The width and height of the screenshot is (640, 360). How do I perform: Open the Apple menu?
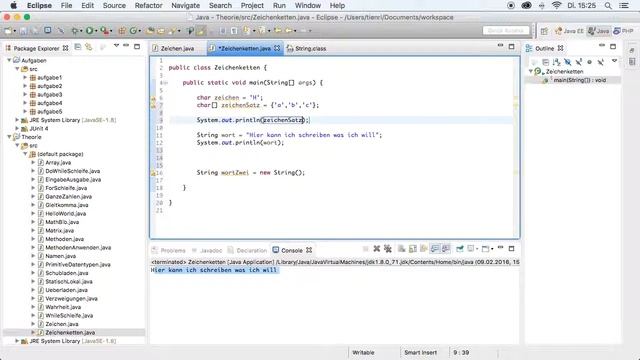click(x=13, y=5)
